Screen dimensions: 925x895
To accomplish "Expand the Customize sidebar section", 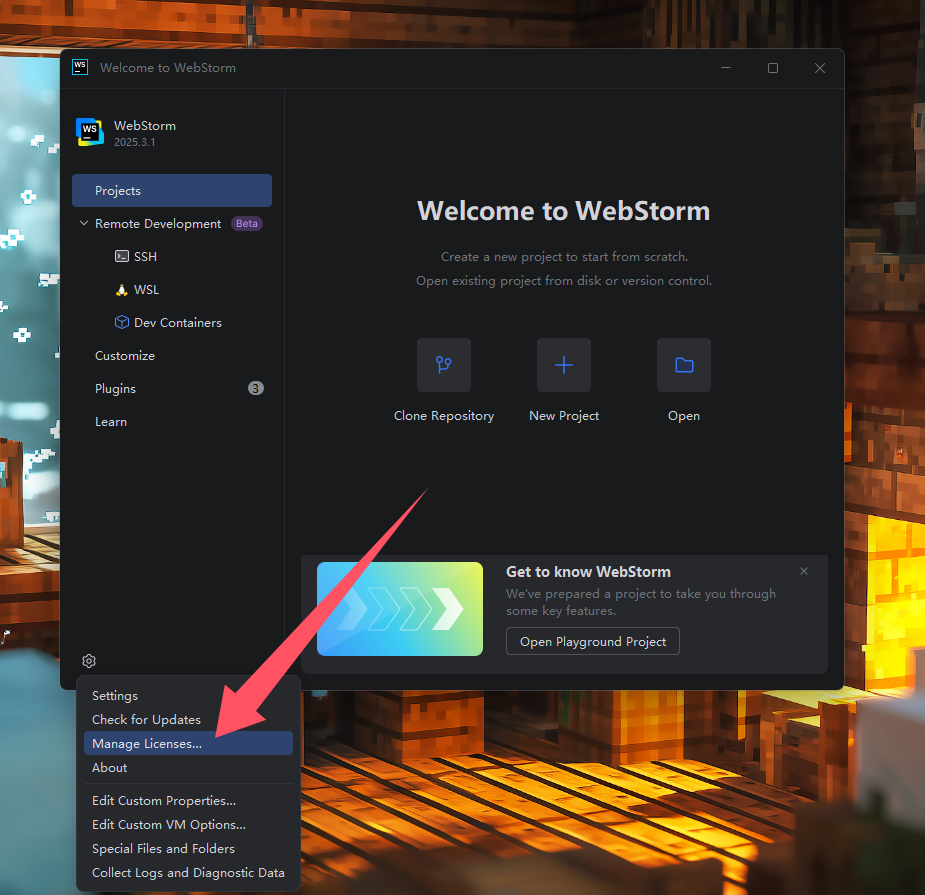I will click(124, 355).
